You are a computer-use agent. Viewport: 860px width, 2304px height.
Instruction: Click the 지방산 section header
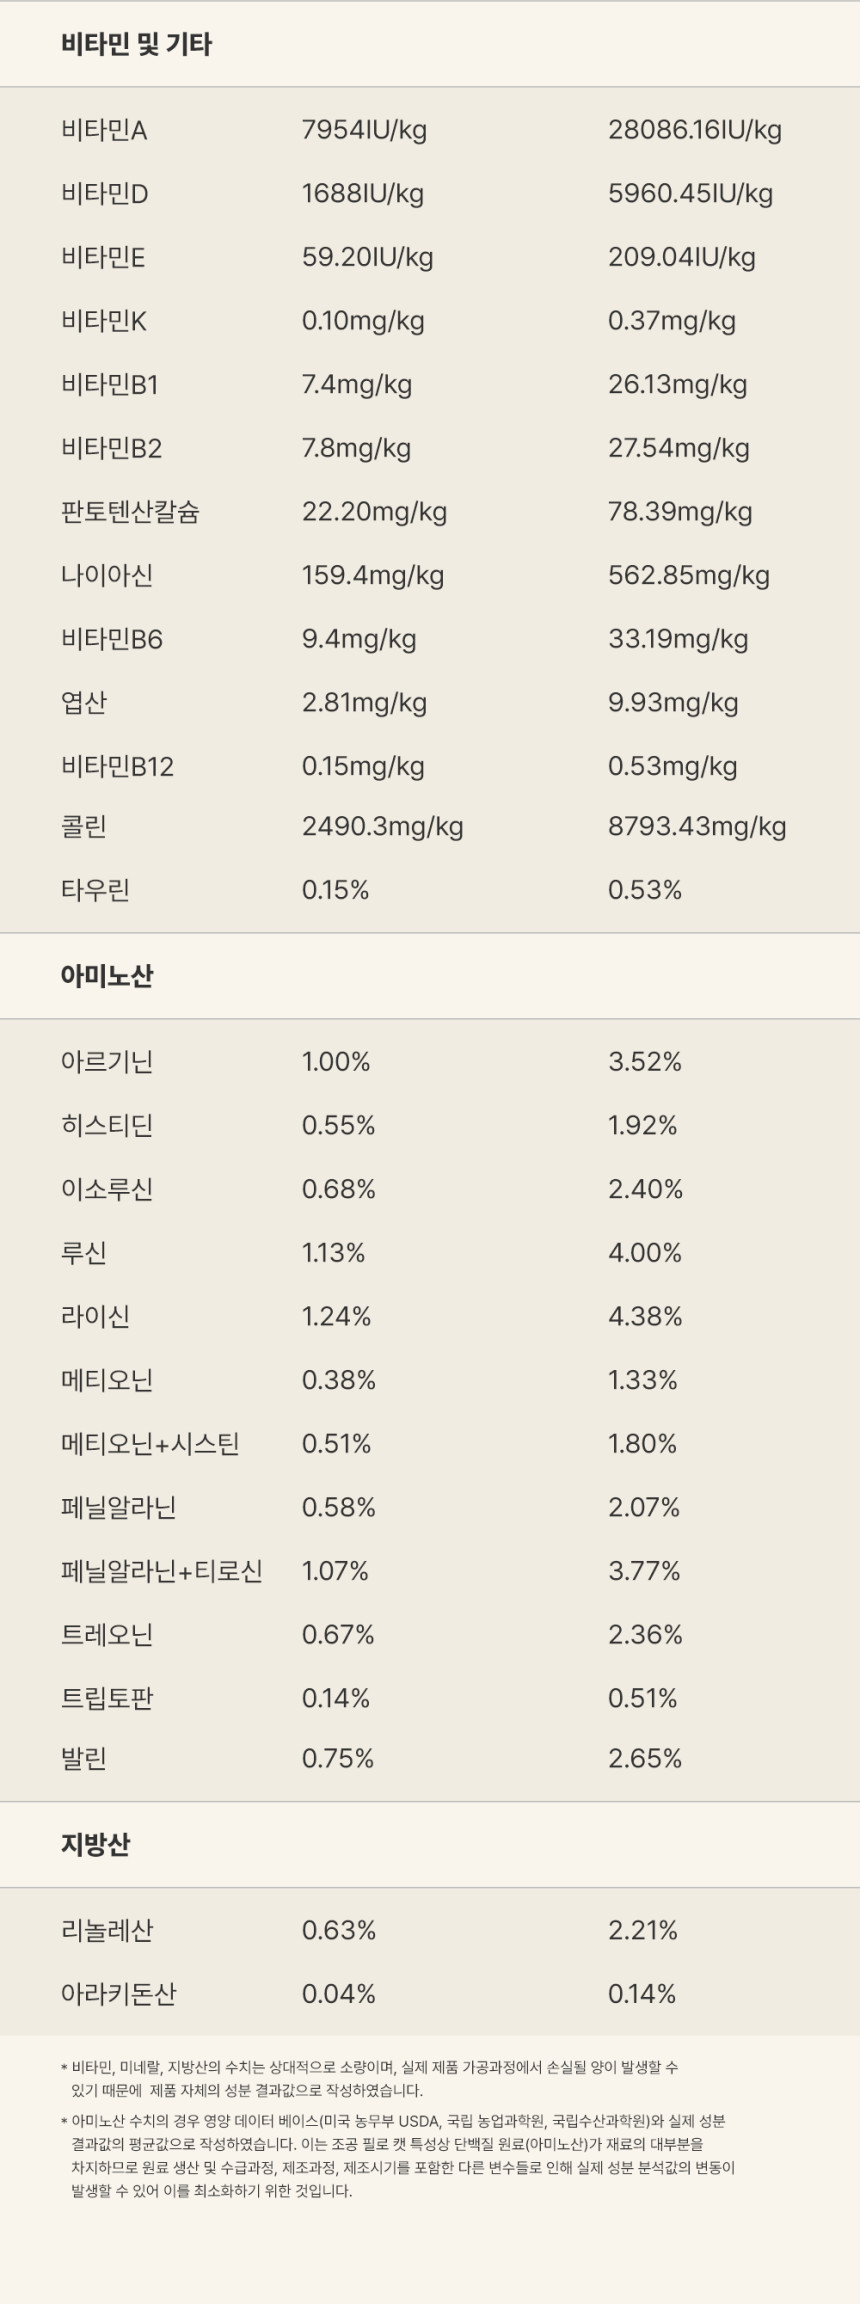point(95,1844)
